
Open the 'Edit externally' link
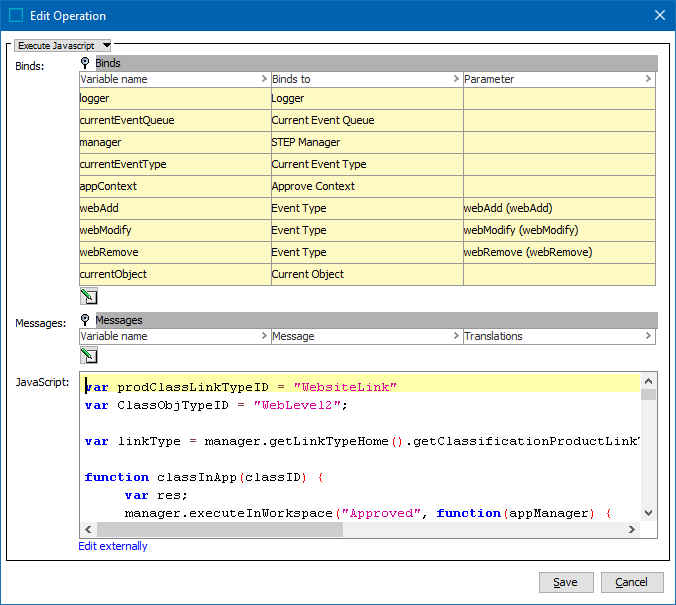coord(113,546)
